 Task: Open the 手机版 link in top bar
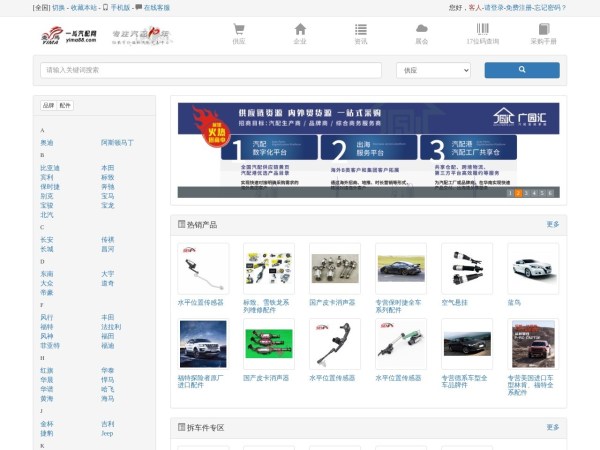click(122, 7)
